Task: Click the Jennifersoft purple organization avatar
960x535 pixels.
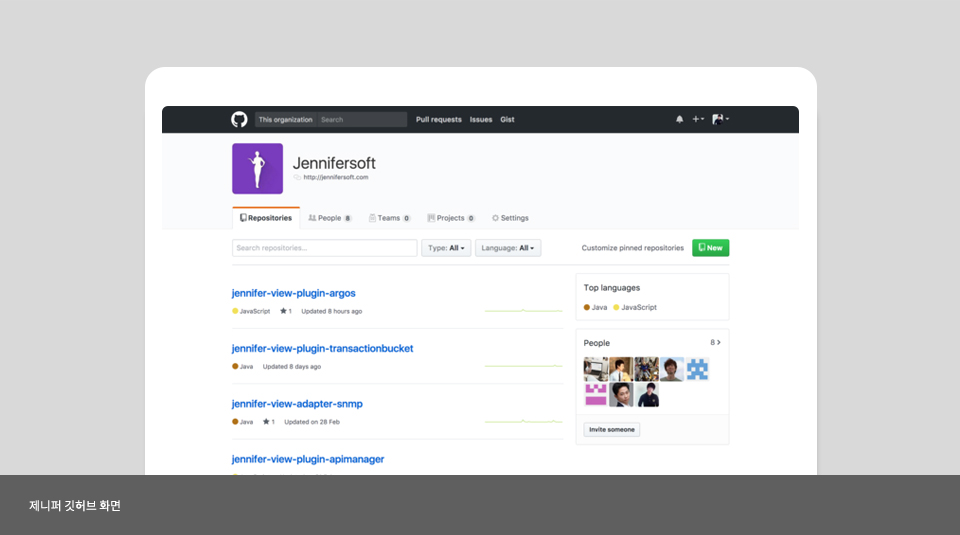Action: click(x=257, y=168)
